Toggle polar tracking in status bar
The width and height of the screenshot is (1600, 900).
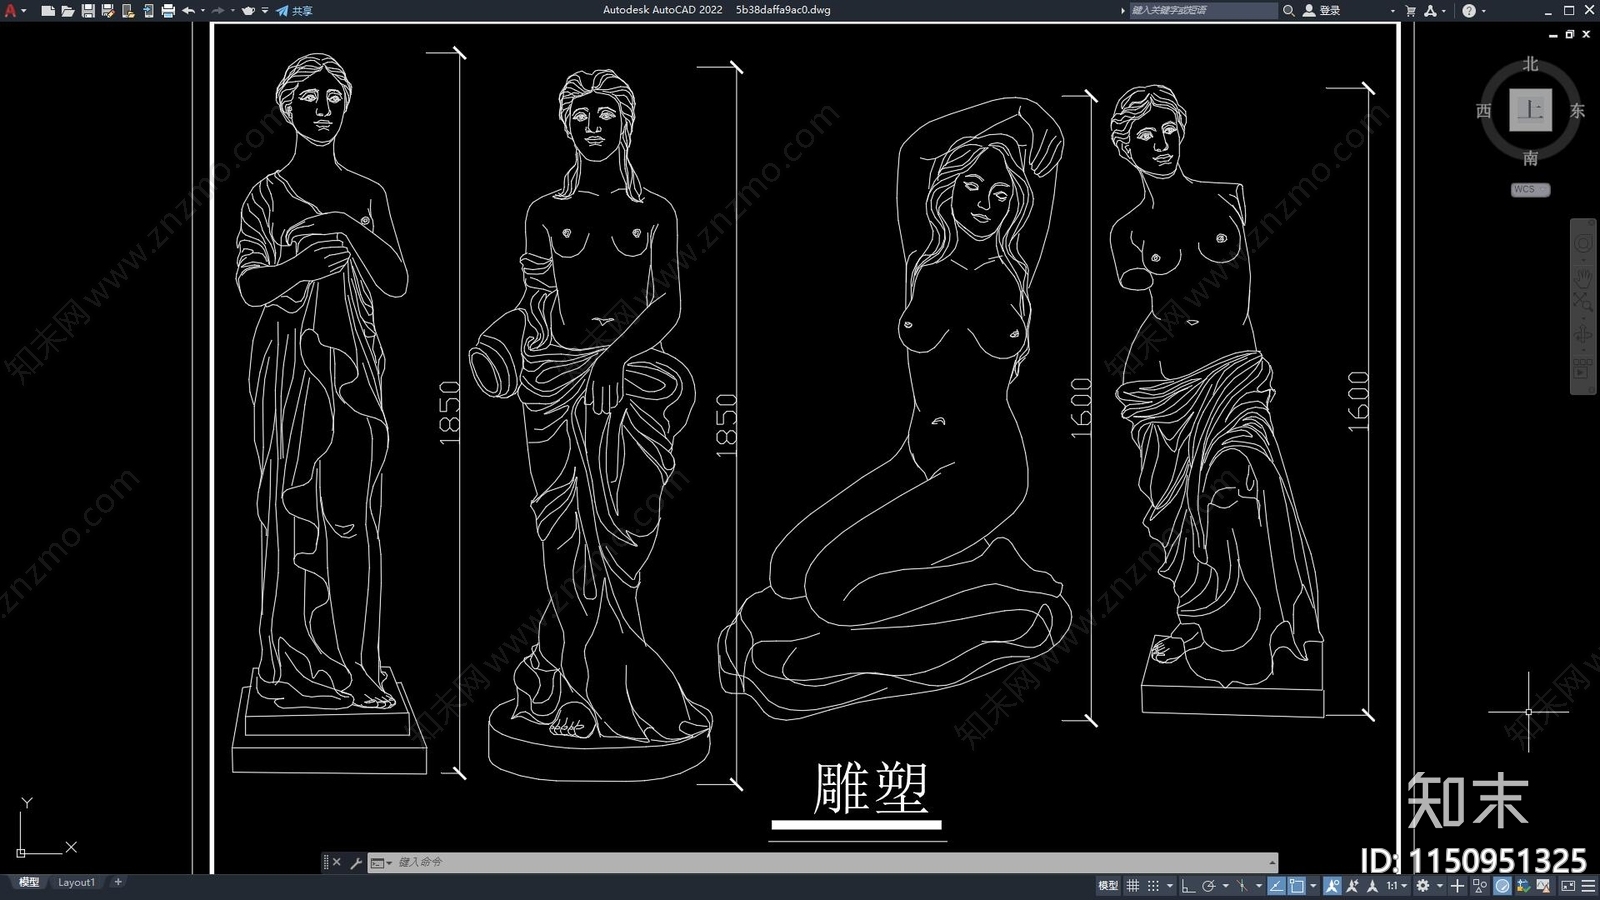pyautogui.click(x=1208, y=886)
